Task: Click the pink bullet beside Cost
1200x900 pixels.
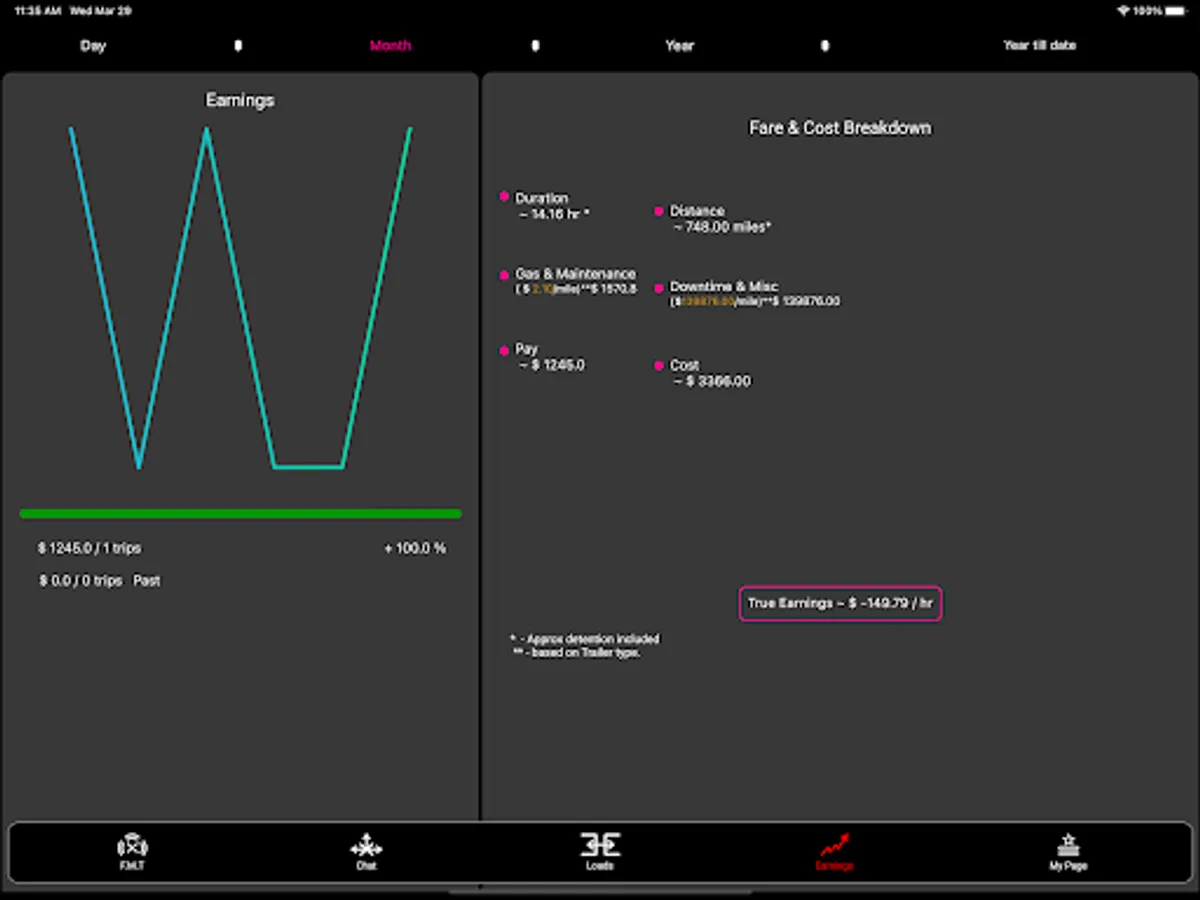Action: [659, 366]
